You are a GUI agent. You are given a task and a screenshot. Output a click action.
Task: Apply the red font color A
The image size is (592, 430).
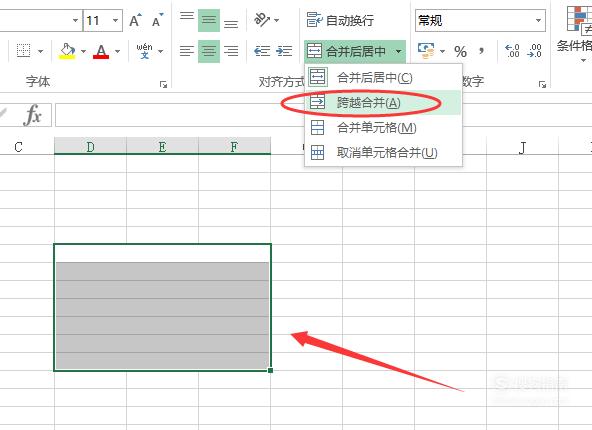coord(101,51)
